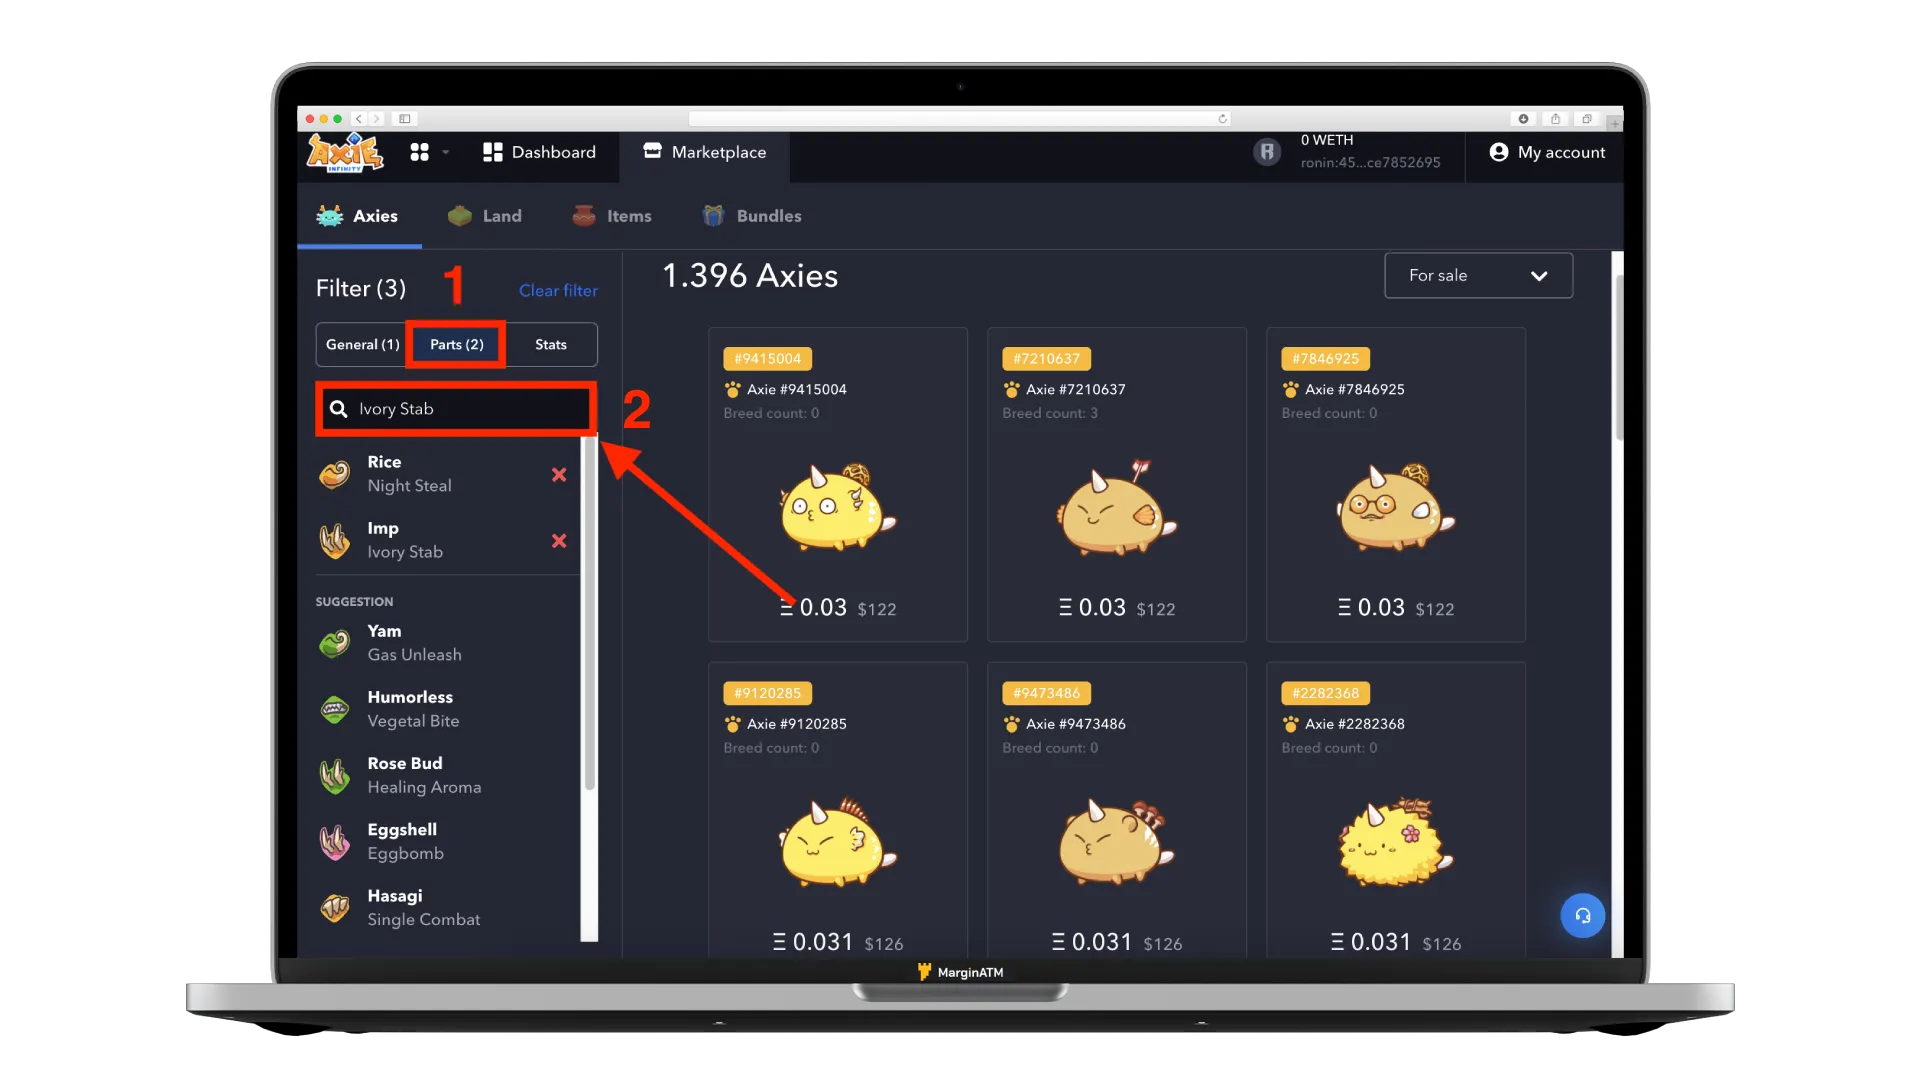The image size is (1920, 1080).
Task: Click the Axies marketplace icon in sidebar
Action: [x=331, y=216]
